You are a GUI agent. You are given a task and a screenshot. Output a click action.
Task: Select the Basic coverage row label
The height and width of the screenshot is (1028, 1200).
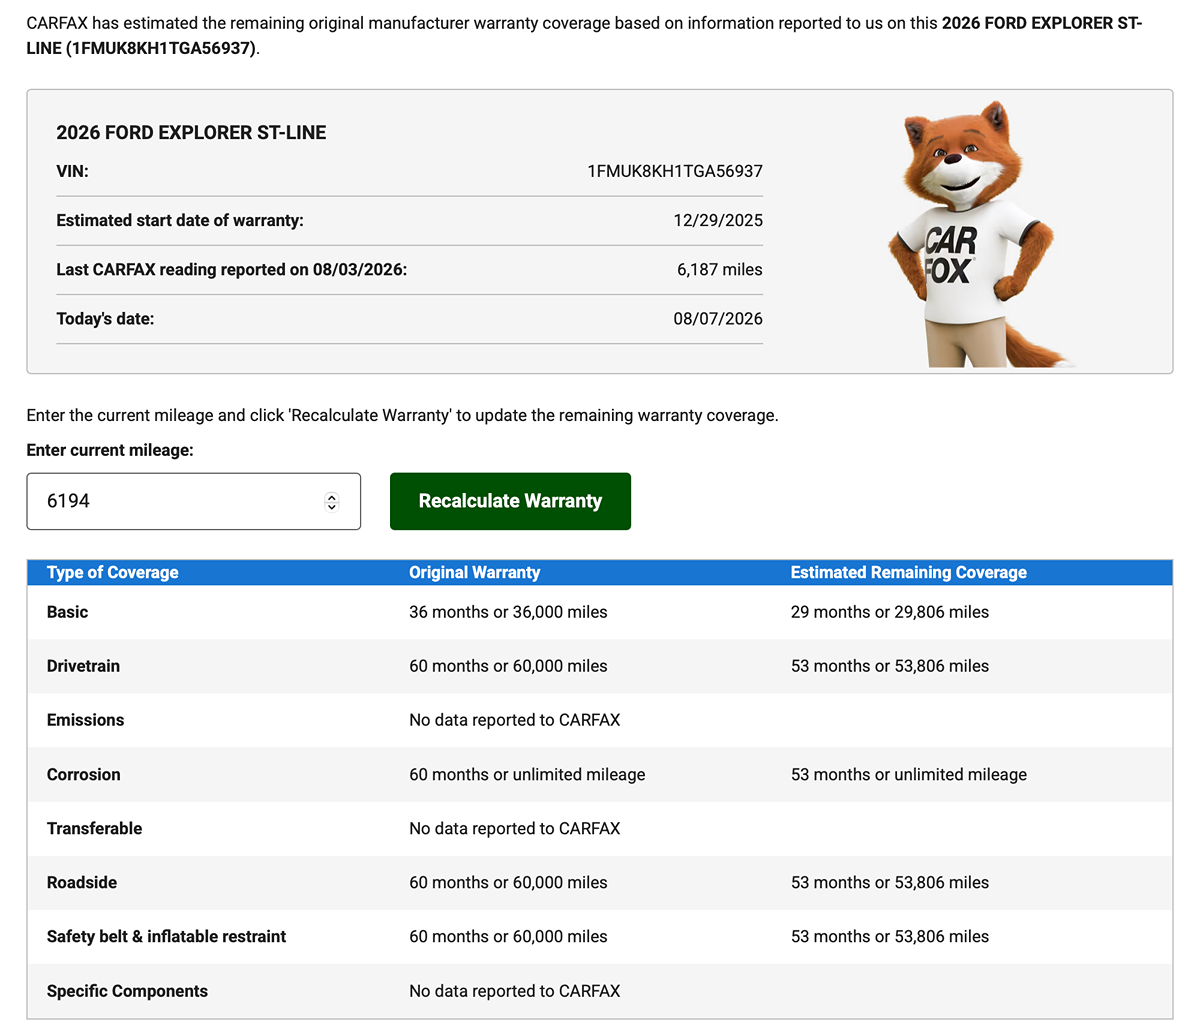(x=67, y=612)
